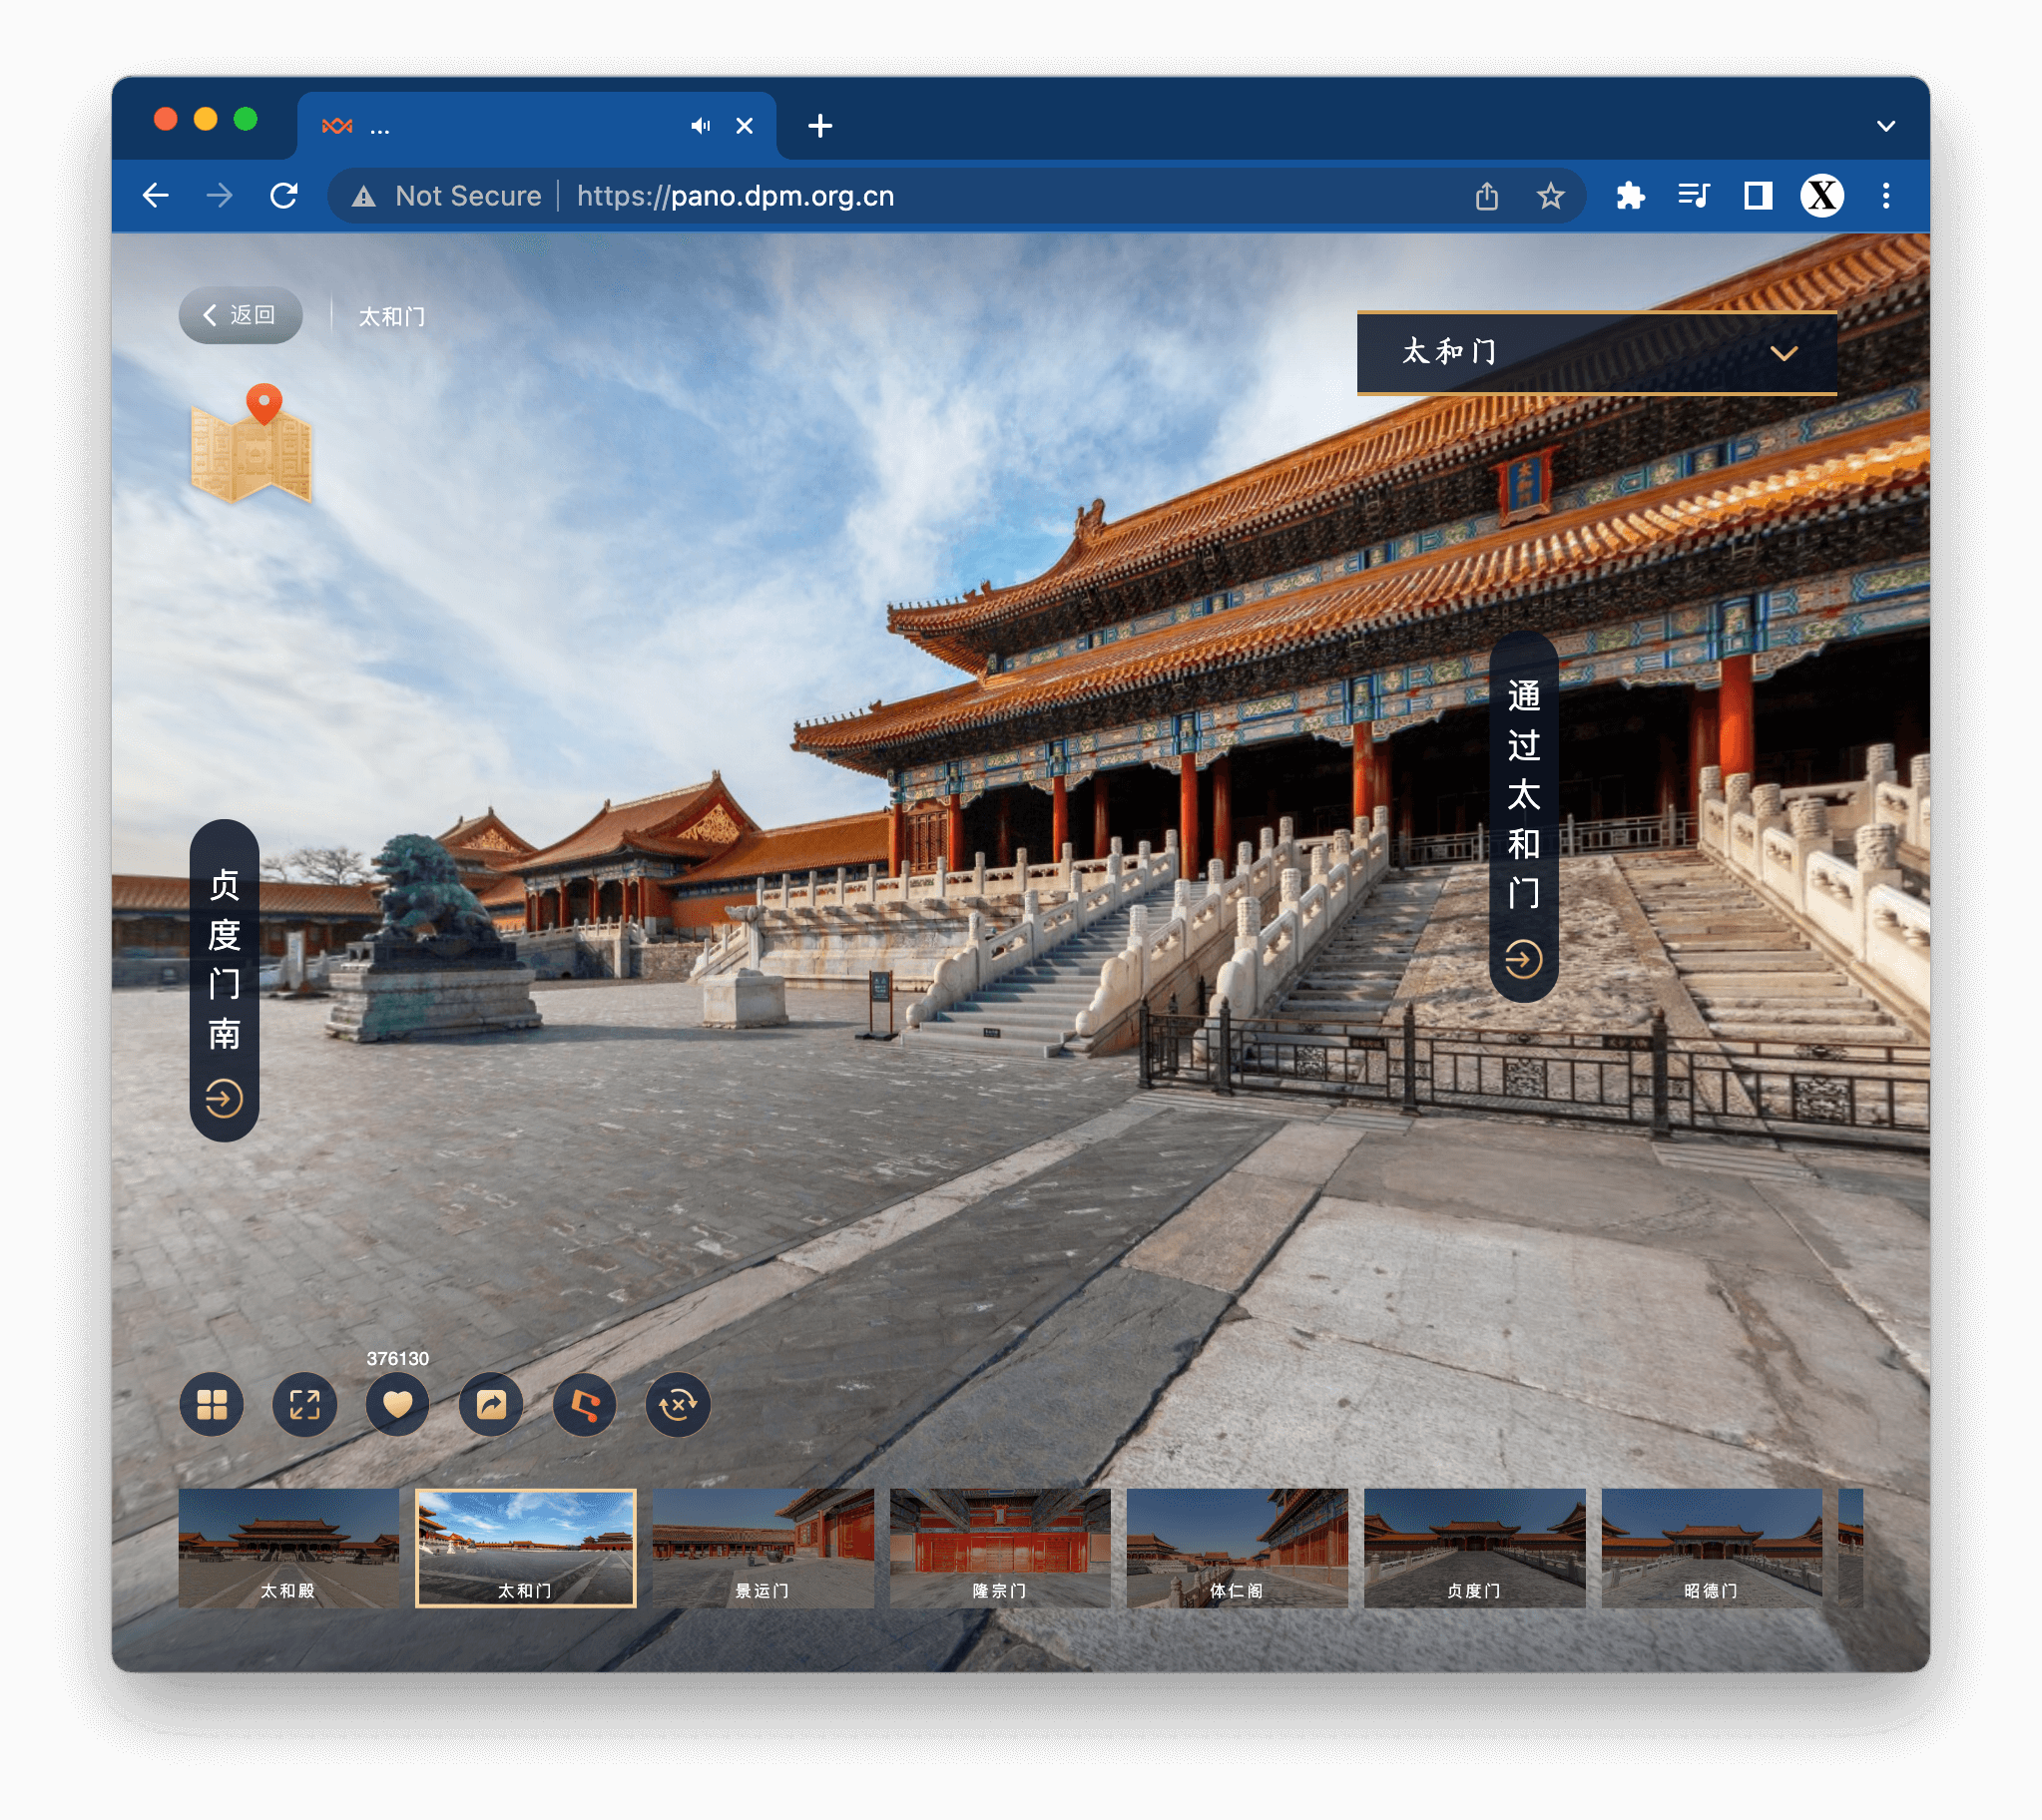The width and height of the screenshot is (2042, 1820).
Task: Mute the tab audio speaker icon
Action: coord(701,126)
